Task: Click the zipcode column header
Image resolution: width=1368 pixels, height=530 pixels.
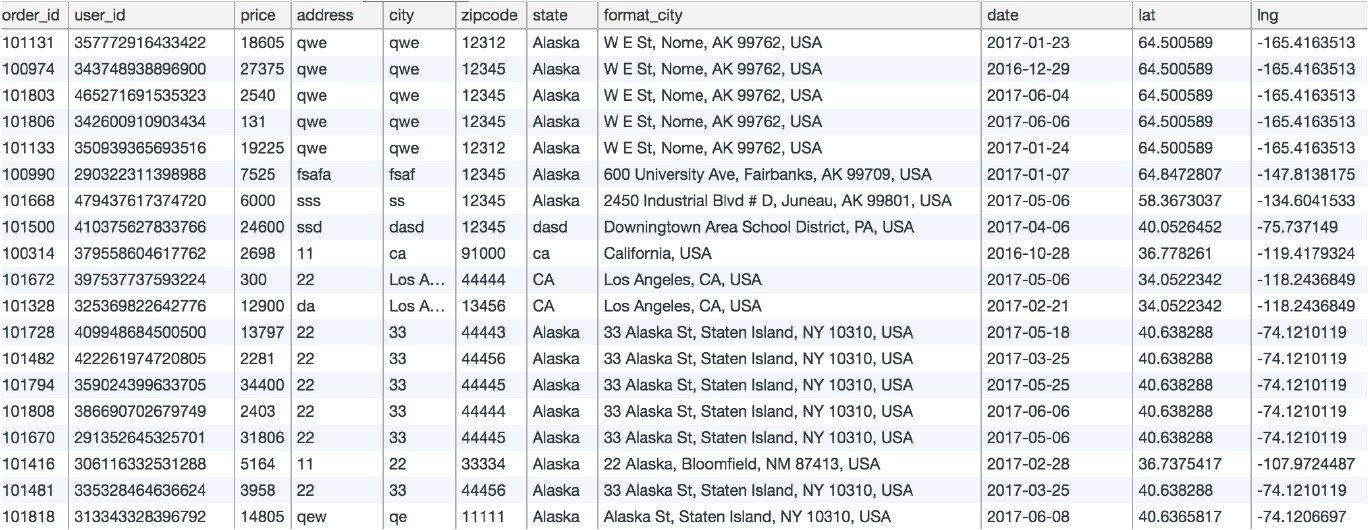Action: [x=491, y=16]
